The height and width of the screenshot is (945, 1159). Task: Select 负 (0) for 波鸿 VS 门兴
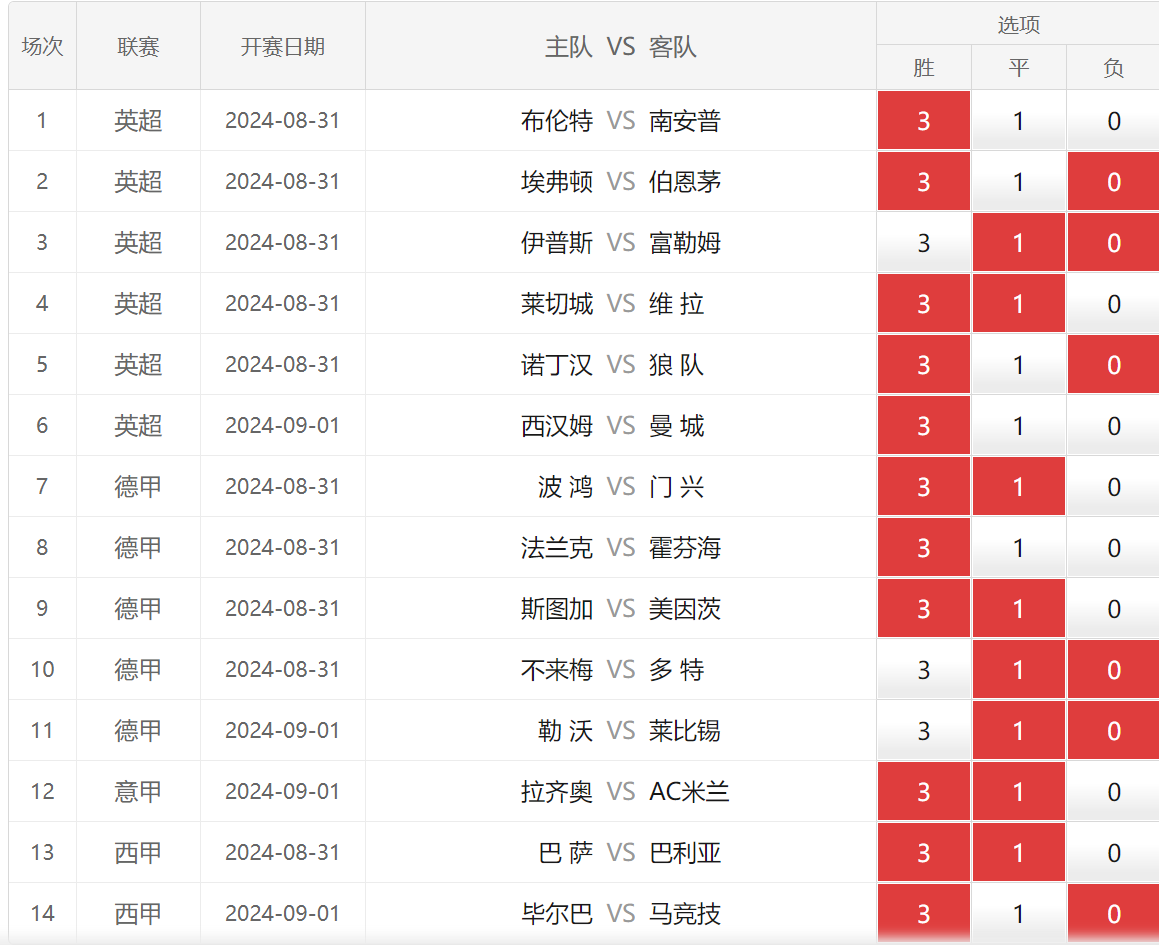1114,487
